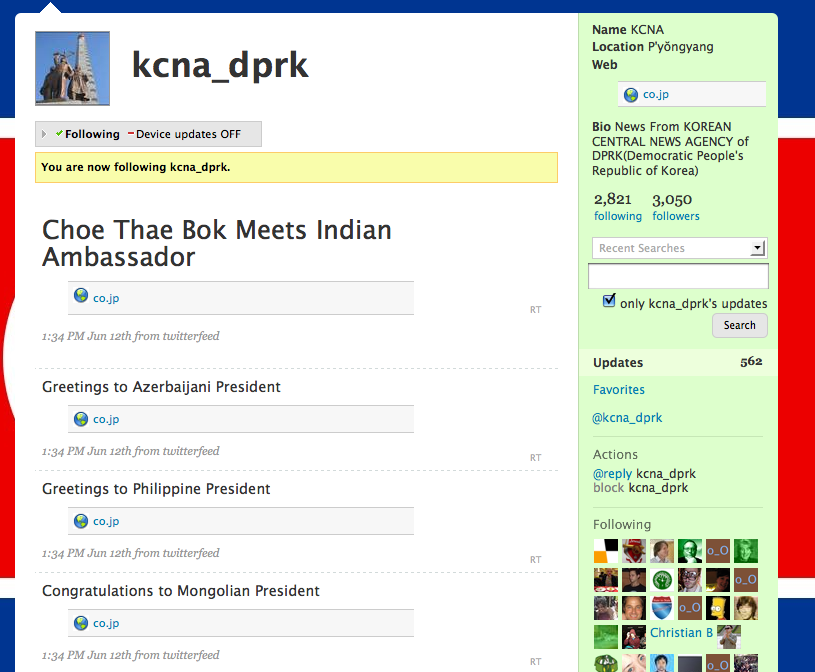Click the statue profile picture of kcna_dprk
Viewport: 815px width, 672px height.
pyautogui.click(x=72, y=68)
